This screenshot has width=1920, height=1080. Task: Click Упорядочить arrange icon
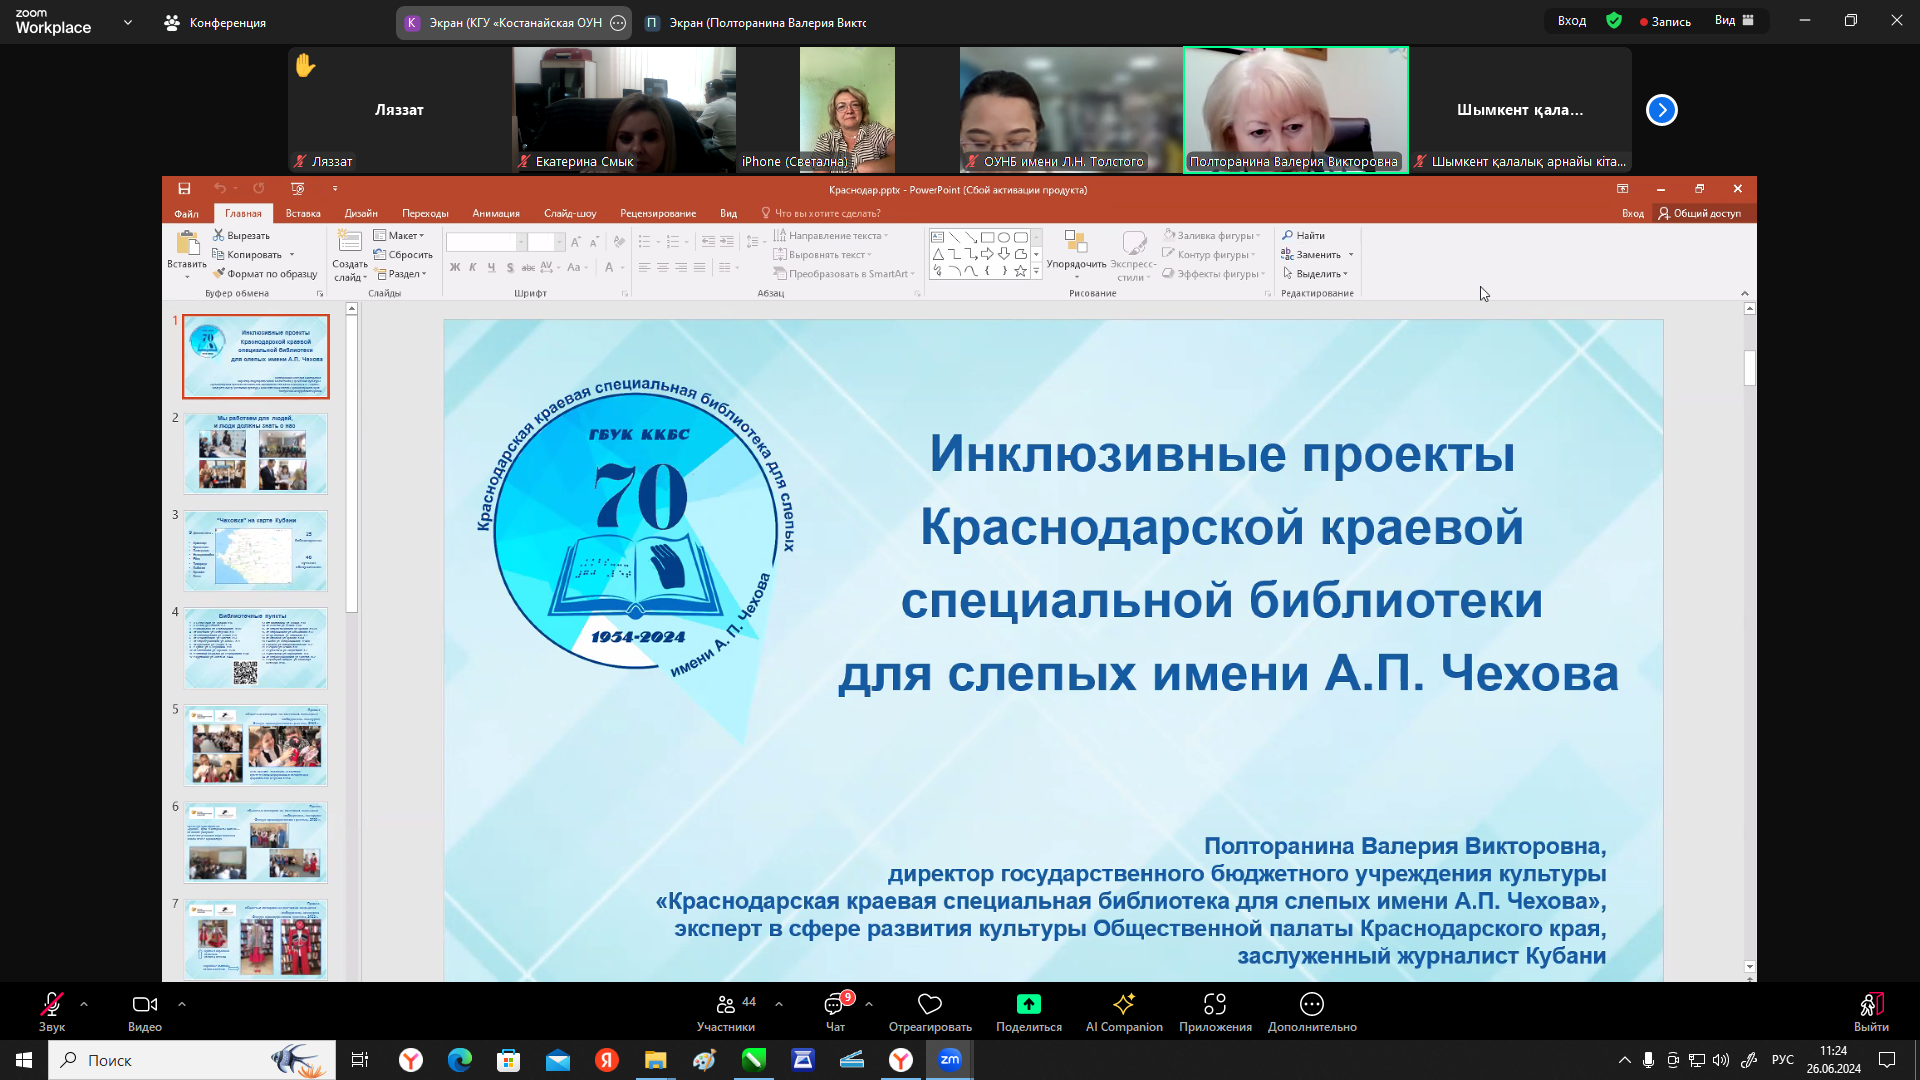1076,242
